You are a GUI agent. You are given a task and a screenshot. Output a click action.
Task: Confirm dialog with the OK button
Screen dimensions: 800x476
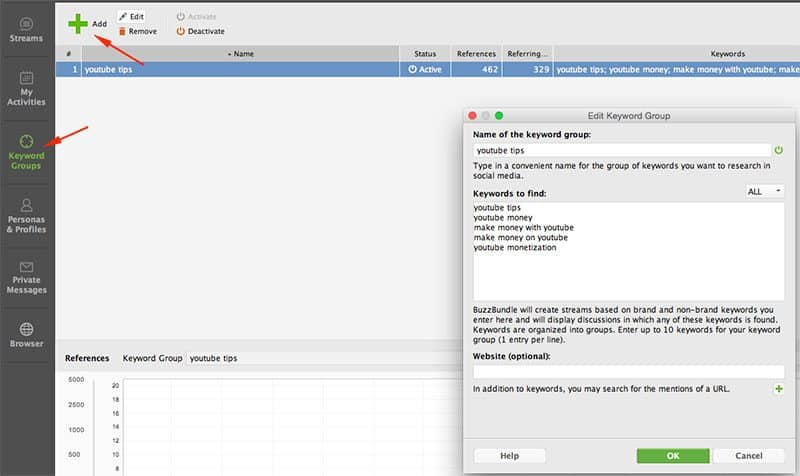tap(673, 456)
